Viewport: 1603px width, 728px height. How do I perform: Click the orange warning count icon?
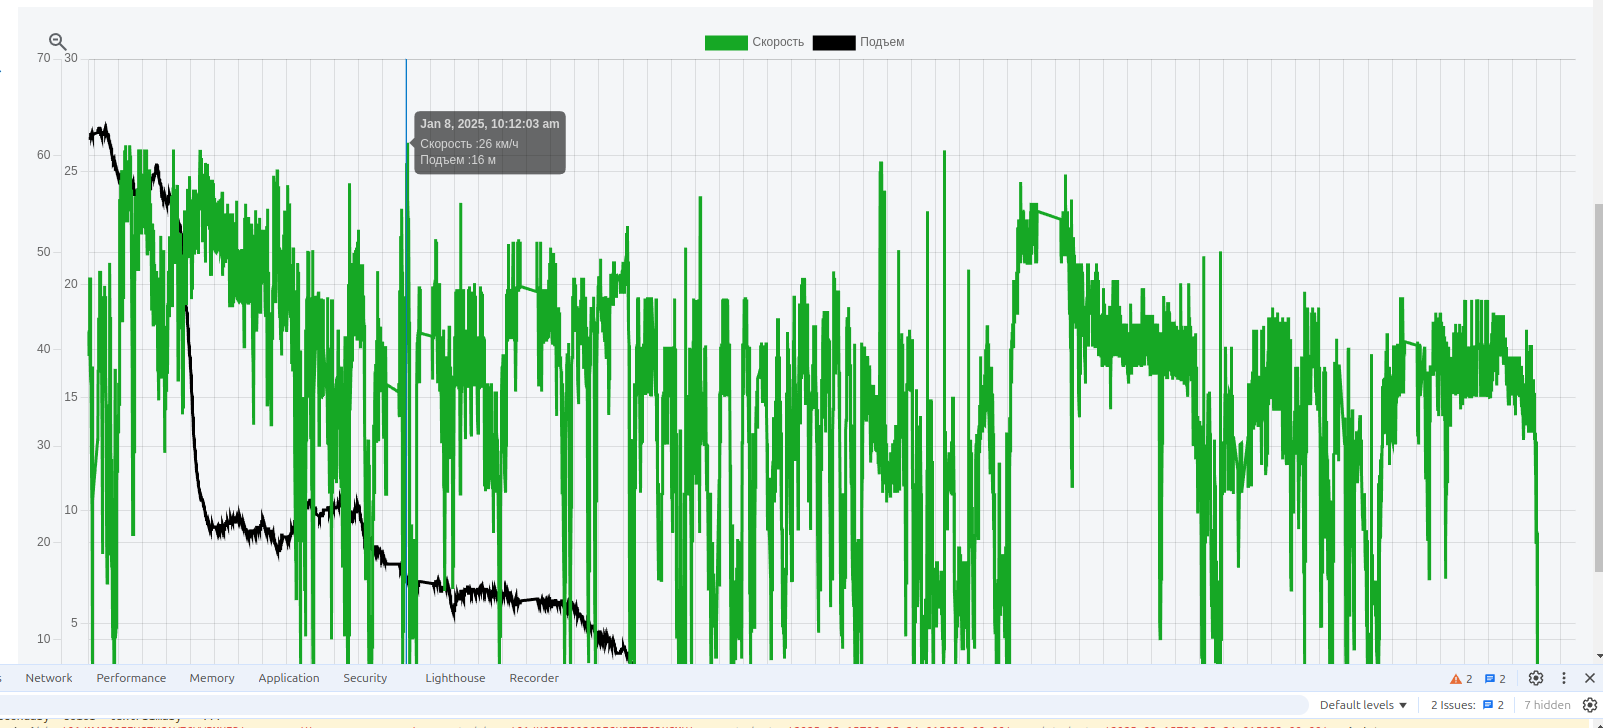[1456, 679]
